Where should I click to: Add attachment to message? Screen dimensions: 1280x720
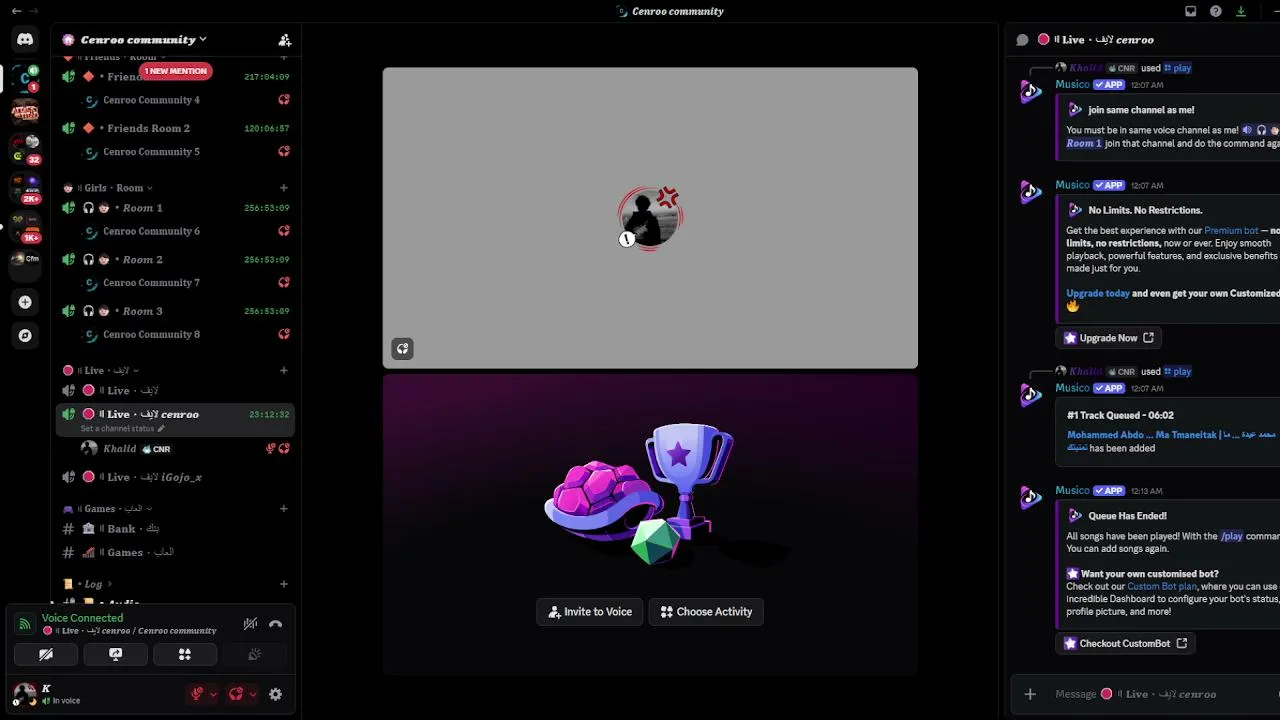(1030, 694)
